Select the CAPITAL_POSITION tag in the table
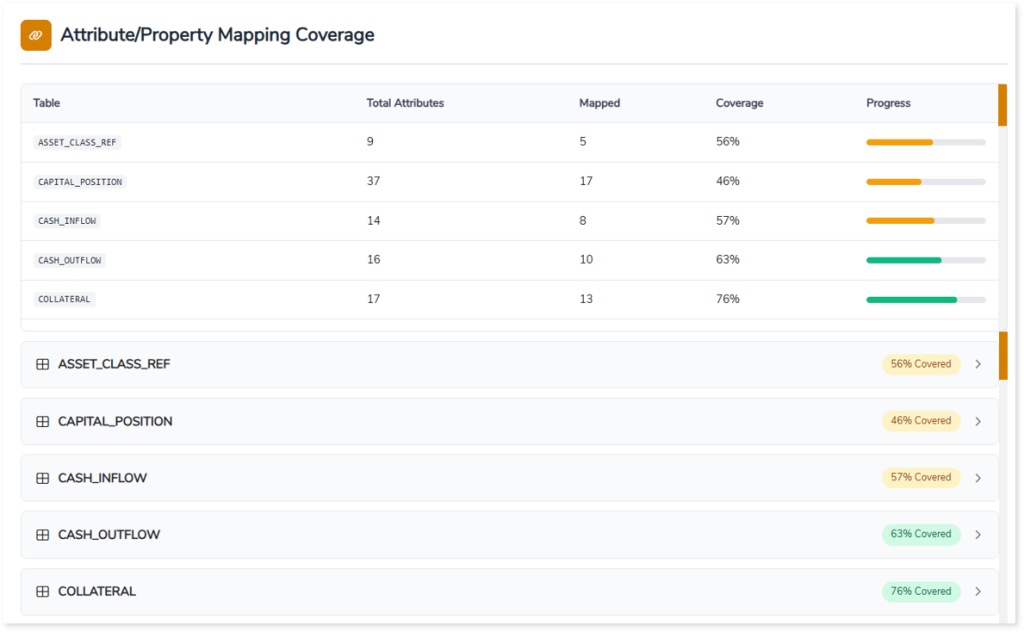The height and width of the screenshot is (632, 1024). [80, 182]
